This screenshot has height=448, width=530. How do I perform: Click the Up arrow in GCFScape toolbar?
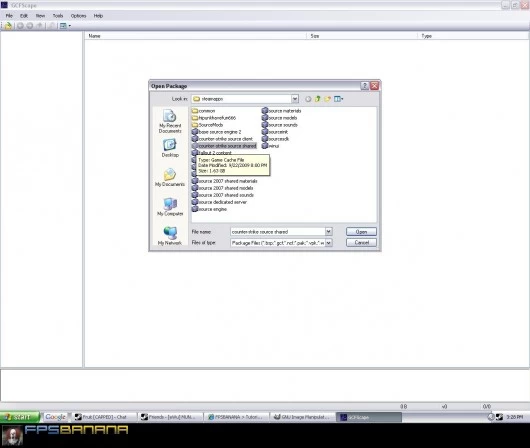(x=40, y=26)
